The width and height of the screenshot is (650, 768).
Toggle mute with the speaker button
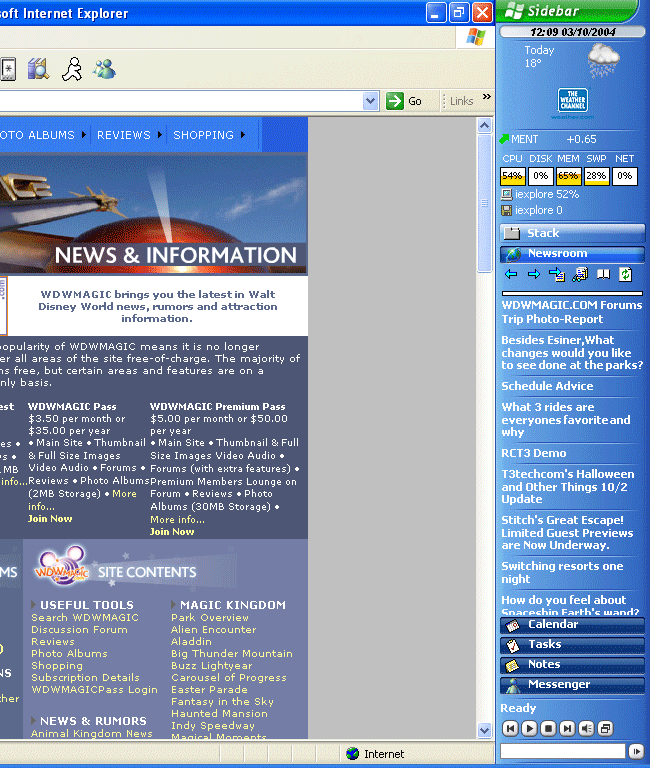[x=586, y=729]
